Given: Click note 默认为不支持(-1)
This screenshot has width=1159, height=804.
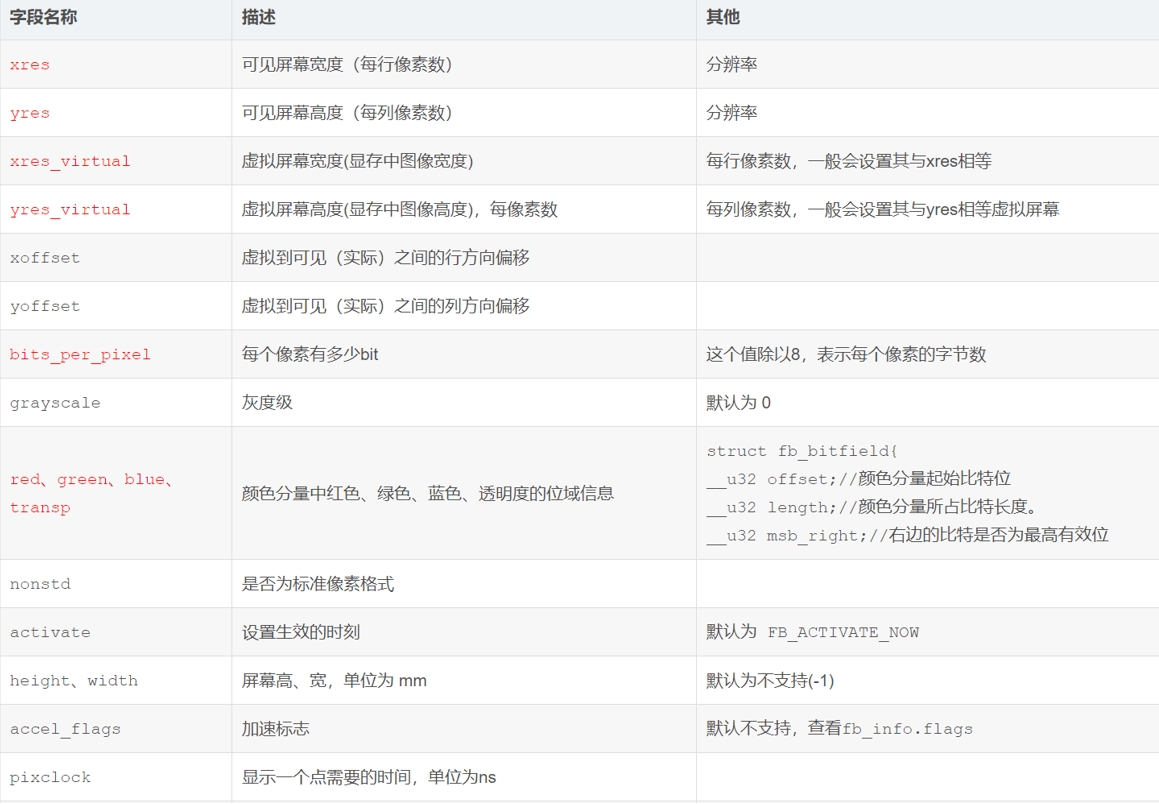Looking at the screenshot, I should tap(770, 681).
